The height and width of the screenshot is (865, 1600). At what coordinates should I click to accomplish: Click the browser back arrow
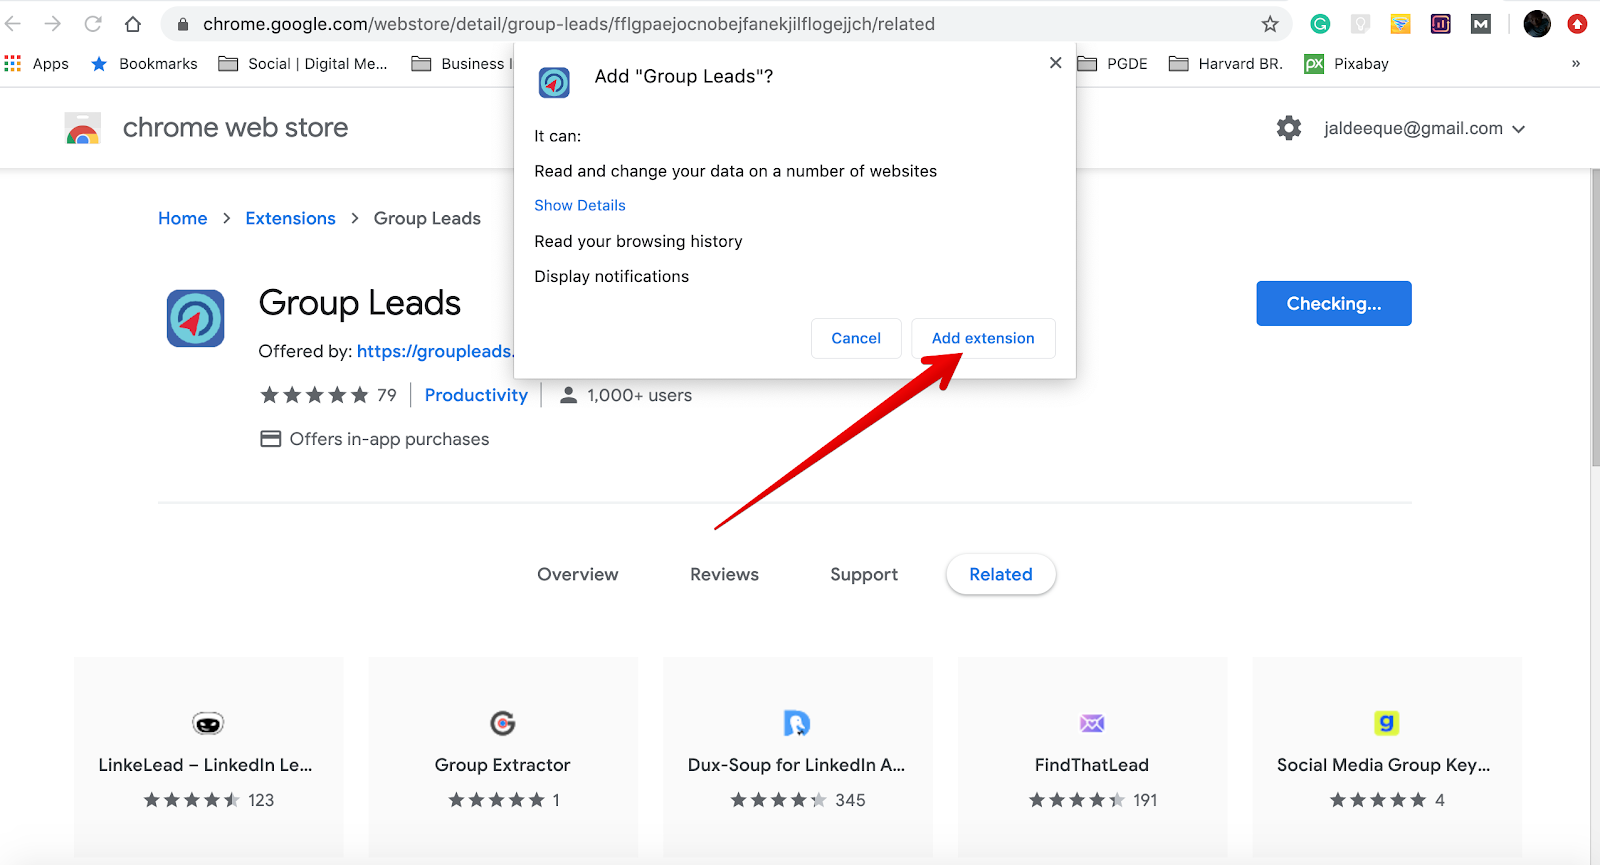(x=13, y=24)
